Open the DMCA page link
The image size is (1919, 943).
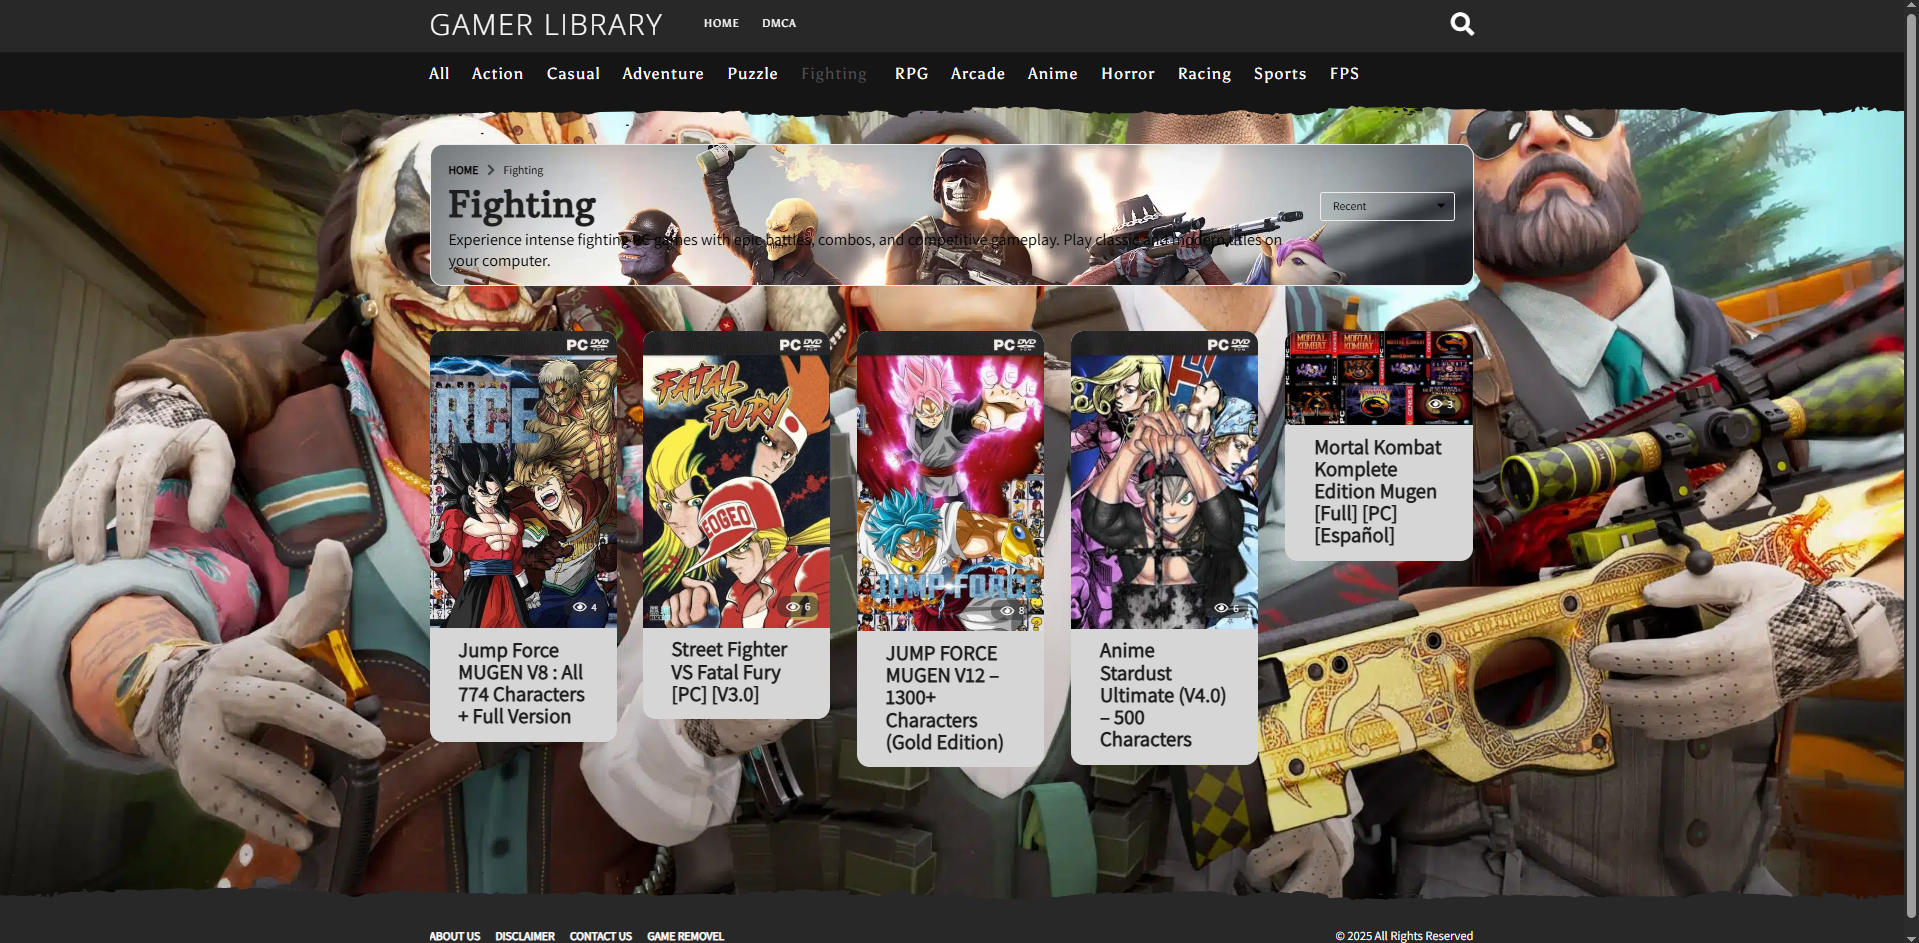[x=779, y=23]
